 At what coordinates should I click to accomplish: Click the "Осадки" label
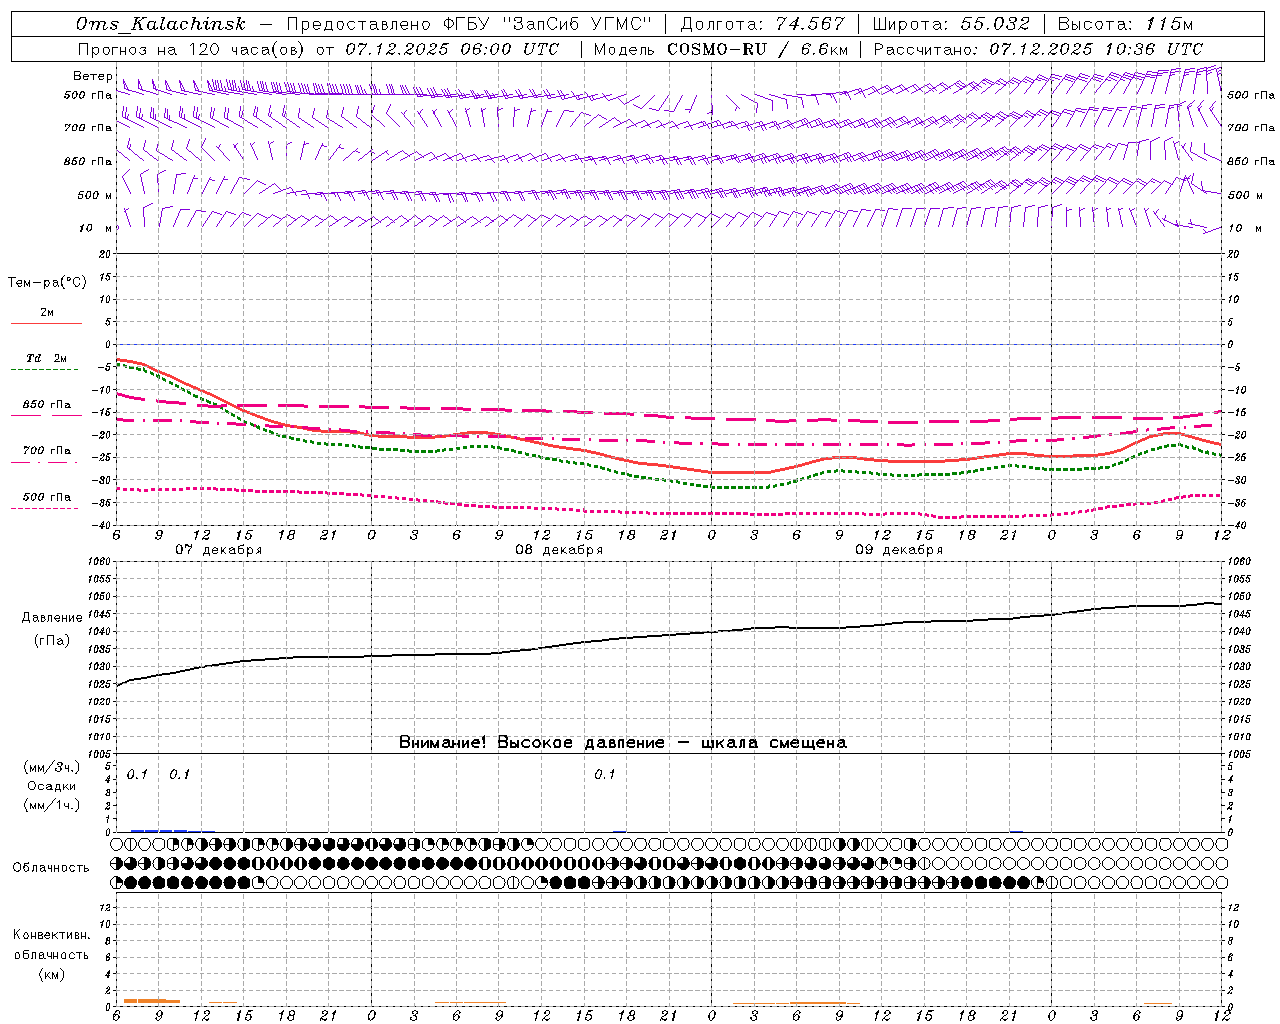(x=52, y=786)
